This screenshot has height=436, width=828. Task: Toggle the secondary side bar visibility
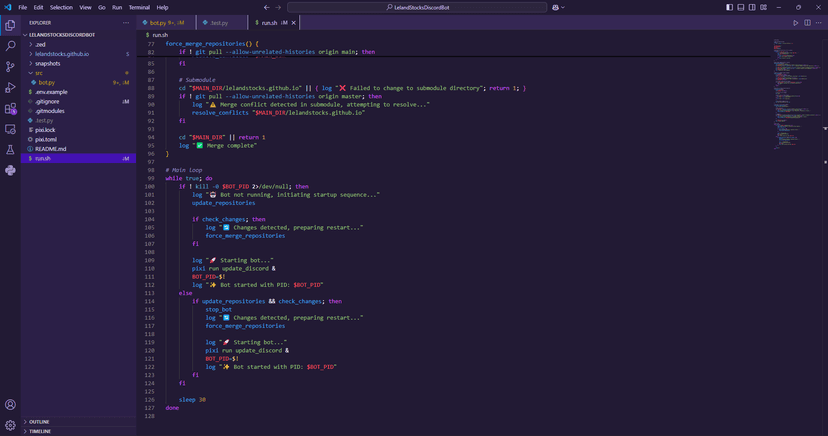(x=752, y=7)
